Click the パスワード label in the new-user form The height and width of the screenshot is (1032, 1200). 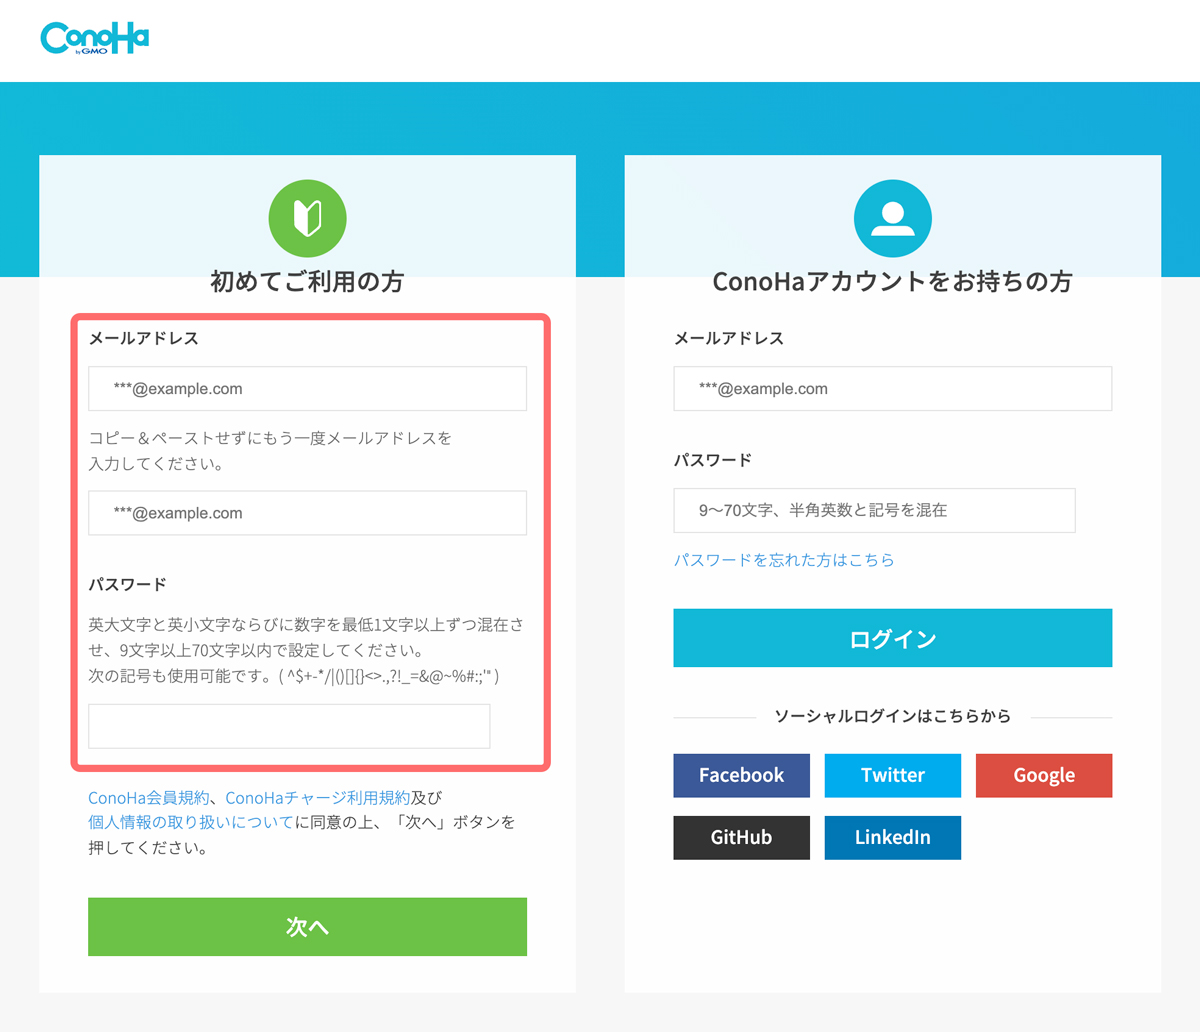[127, 584]
